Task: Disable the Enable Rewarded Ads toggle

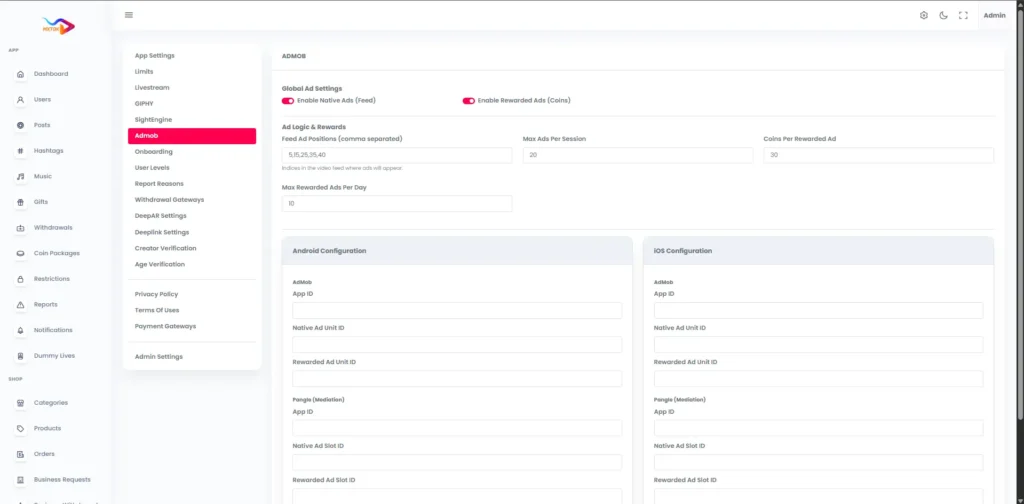Action: [x=468, y=101]
